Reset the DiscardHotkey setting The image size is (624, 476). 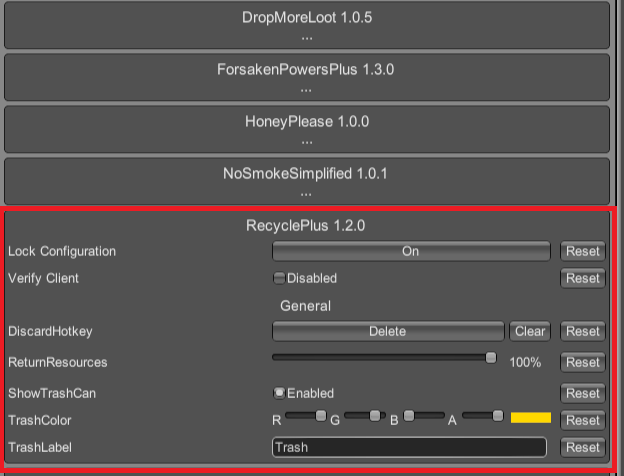tap(583, 331)
